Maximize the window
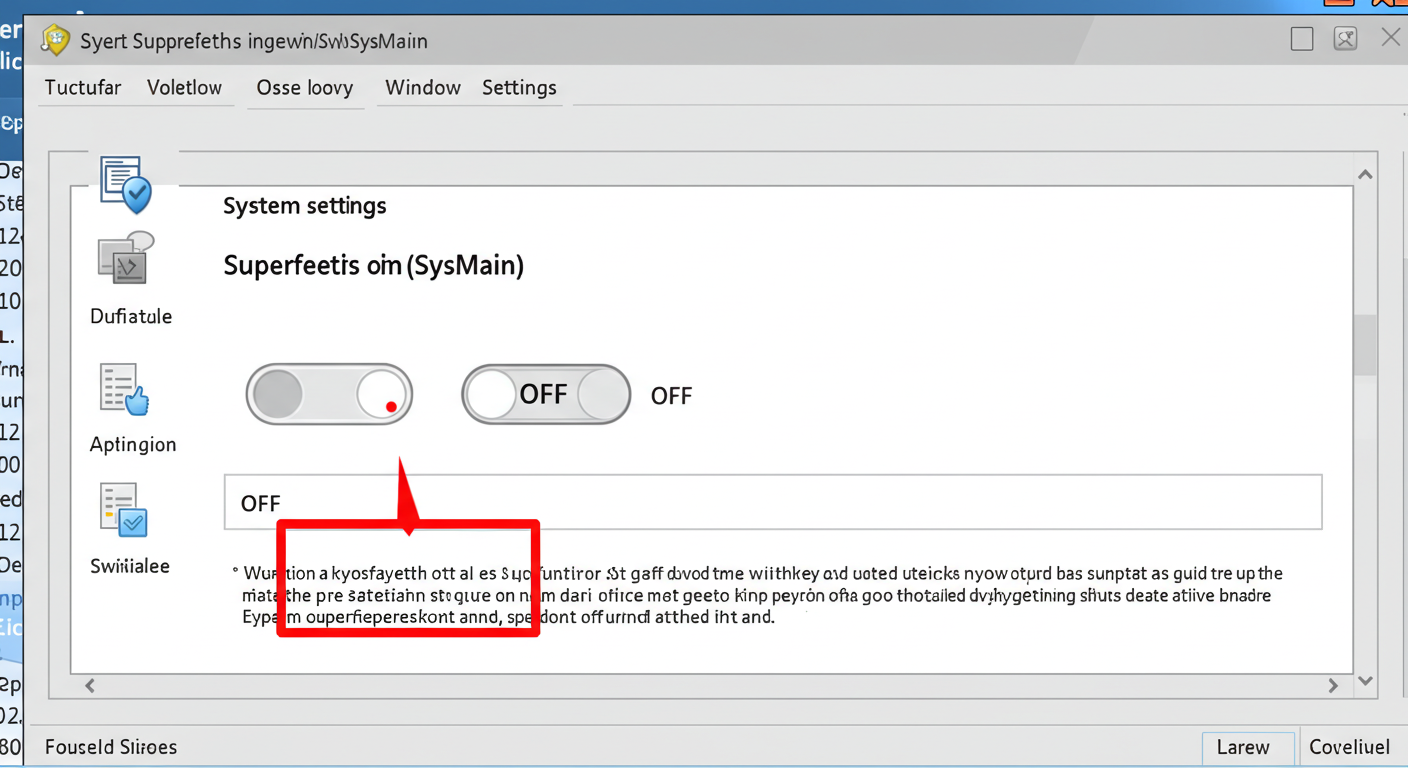The height and width of the screenshot is (768, 1408). tap(1302, 39)
